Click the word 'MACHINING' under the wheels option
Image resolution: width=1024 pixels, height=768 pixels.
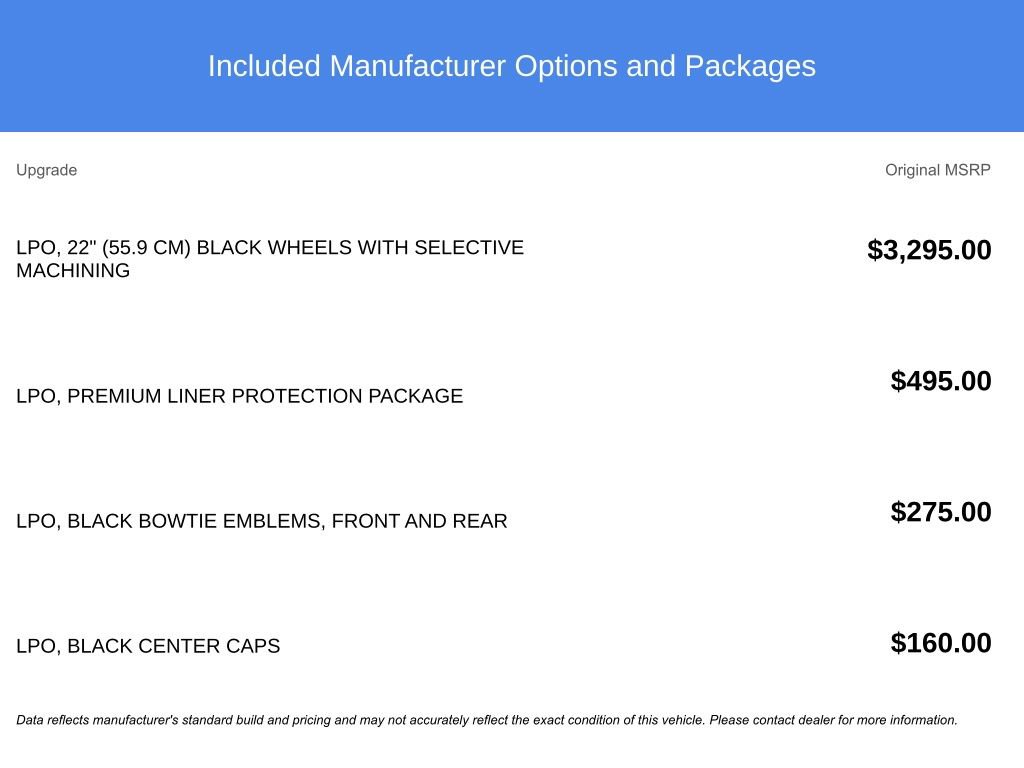(x=73, y=271)
